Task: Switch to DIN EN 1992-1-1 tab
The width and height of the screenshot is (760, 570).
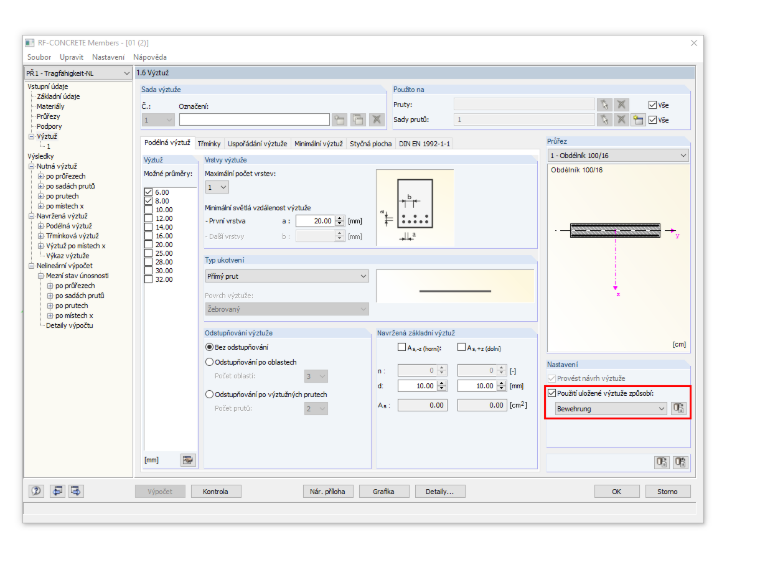Action: 425,143
